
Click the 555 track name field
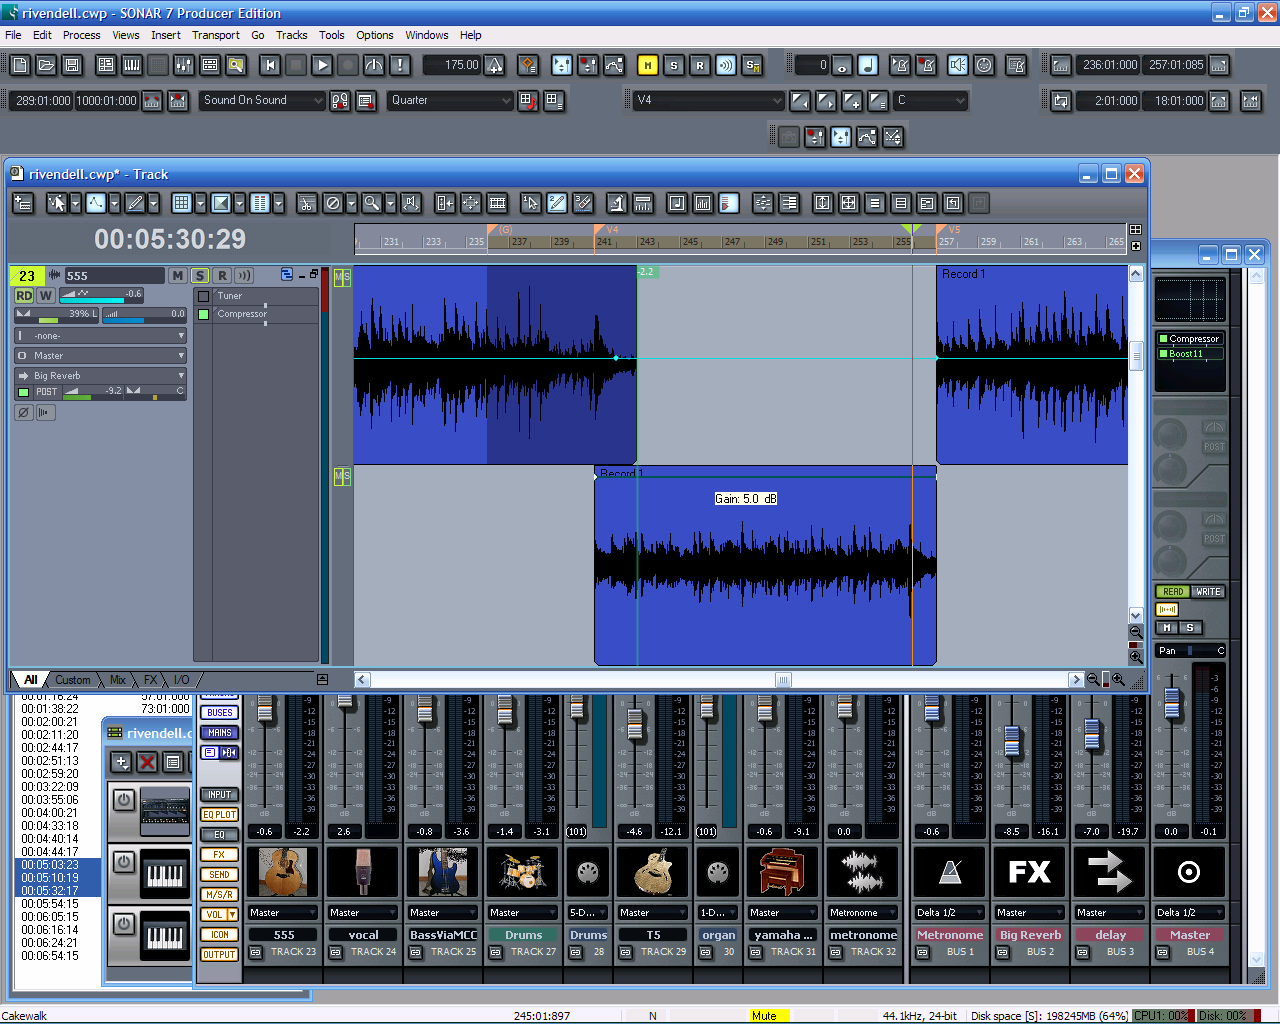pos(114,276)
